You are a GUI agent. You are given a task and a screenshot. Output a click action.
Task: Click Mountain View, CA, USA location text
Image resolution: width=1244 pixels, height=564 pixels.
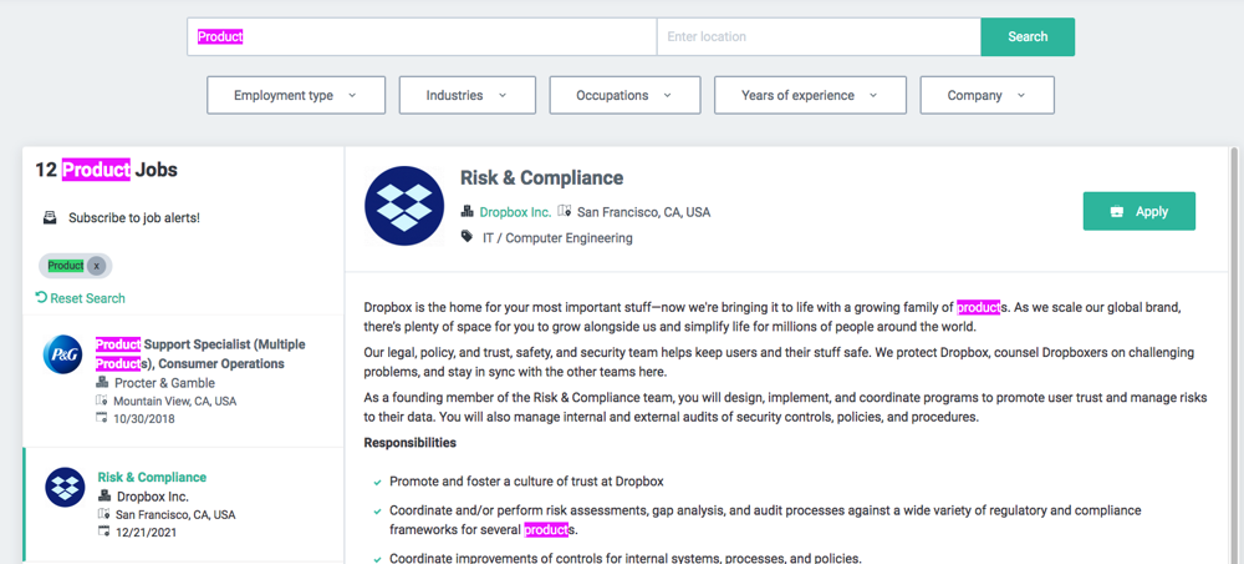tap(175, 401)
